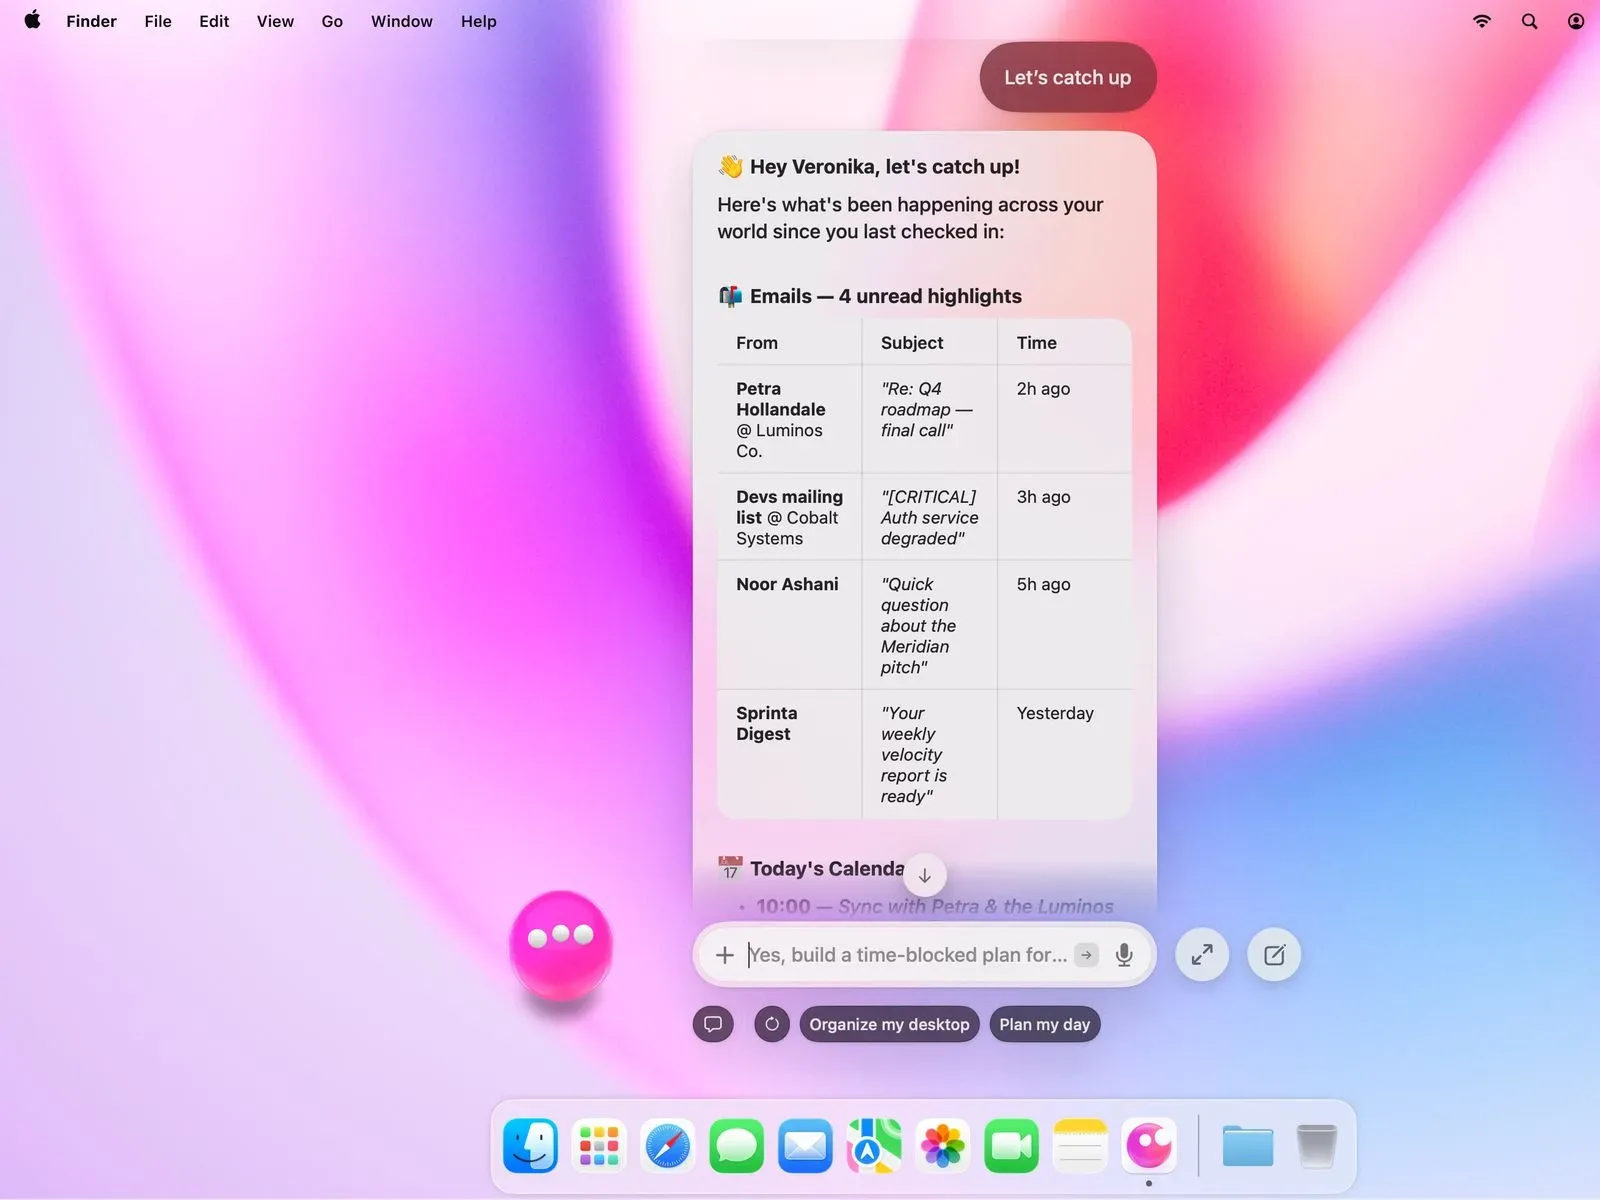Click the refresh suggestions icon

coord(772,1024)
